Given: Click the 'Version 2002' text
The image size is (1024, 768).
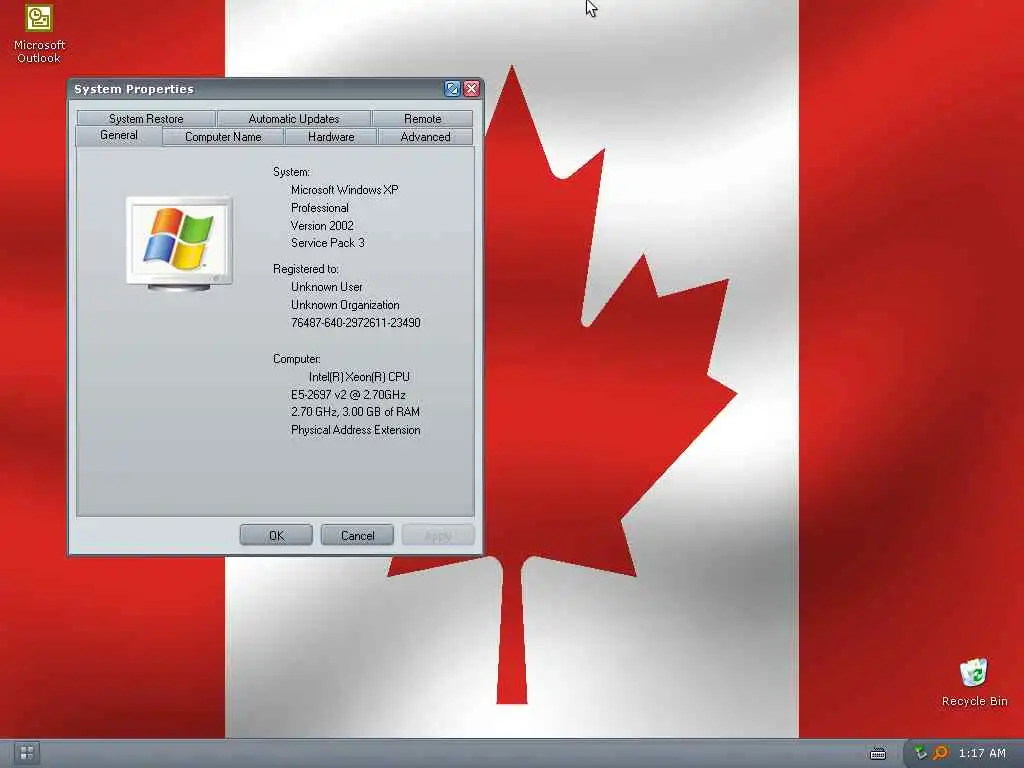Looking at the screenshot, I should click(322, 225).
